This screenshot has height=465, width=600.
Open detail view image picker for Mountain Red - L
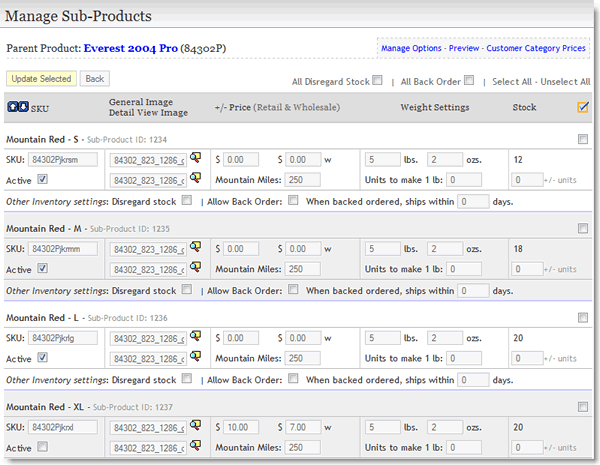(x=195, y=357)
